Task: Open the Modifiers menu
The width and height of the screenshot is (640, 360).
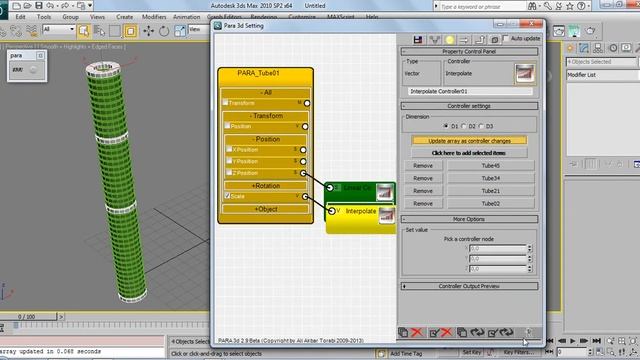Action: [x=154, y=17]
